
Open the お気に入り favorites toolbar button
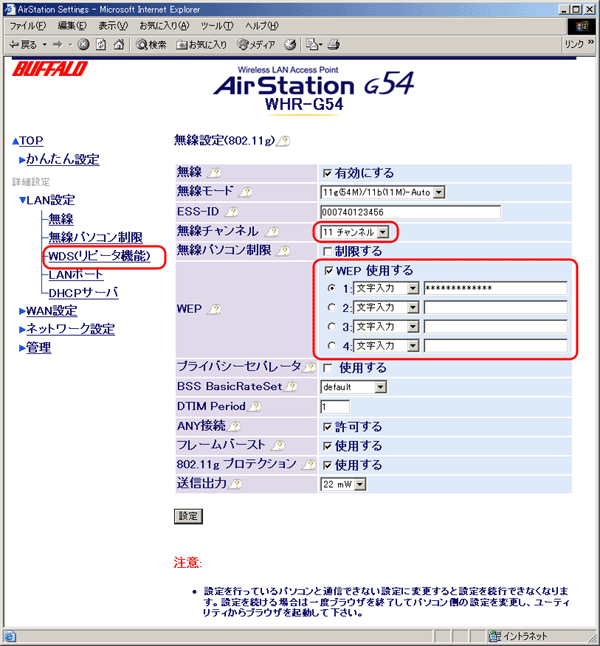(x=202, y=44)
